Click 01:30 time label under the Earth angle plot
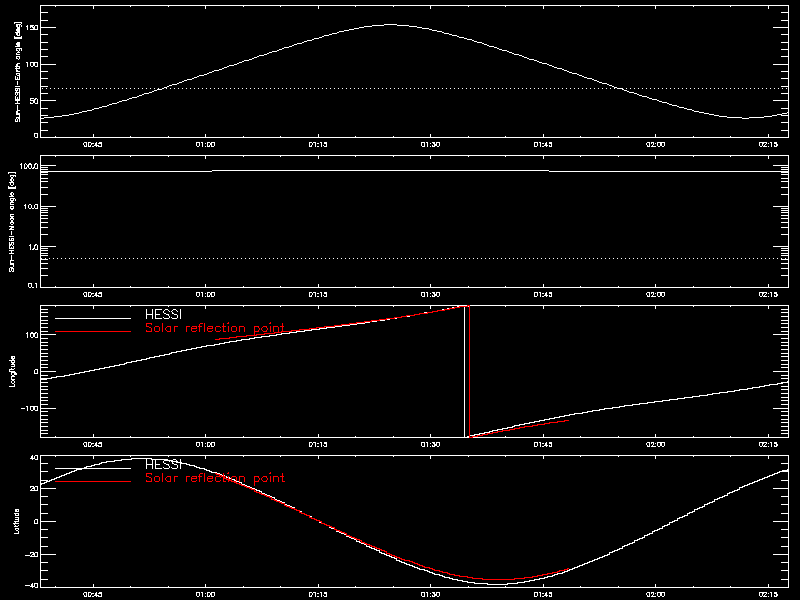The width and height of the screenshot is (800, 600). tap(430, 144)
